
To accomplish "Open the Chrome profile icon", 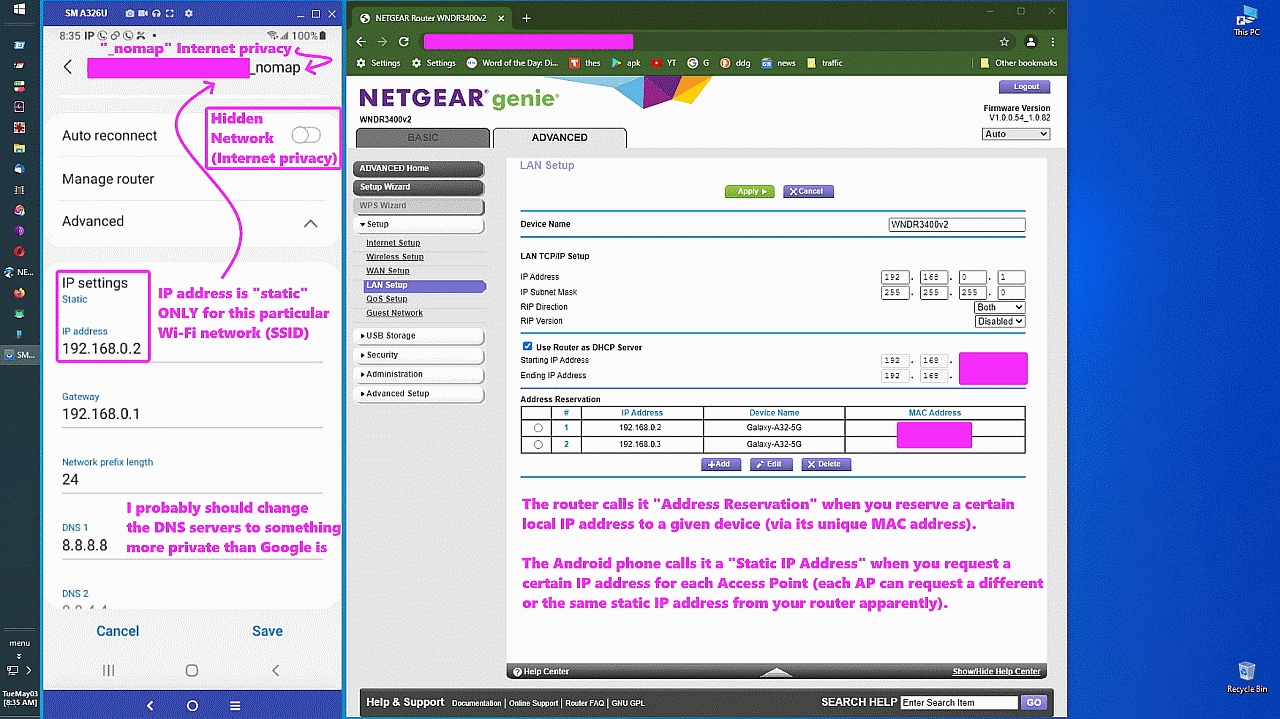I will 1031,42.
